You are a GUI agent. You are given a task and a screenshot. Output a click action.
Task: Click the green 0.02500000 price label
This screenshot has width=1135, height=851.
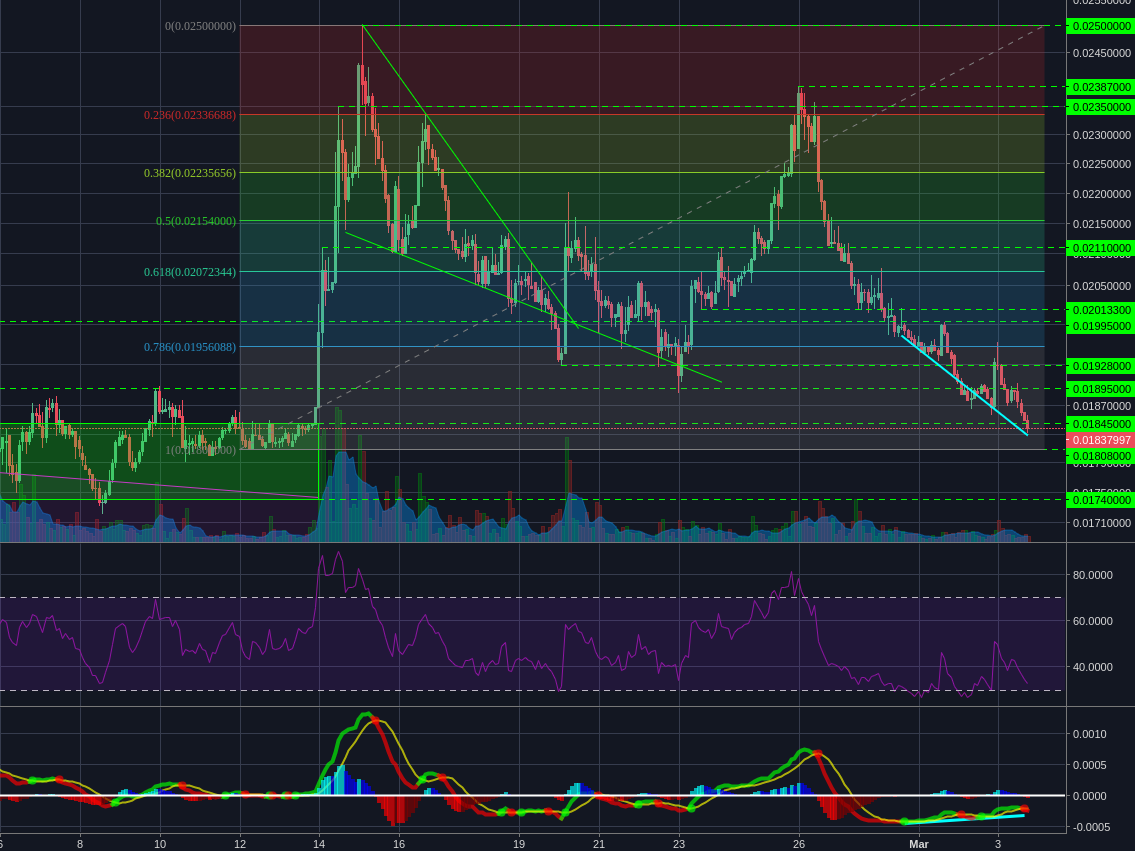tap(1100, 26)
